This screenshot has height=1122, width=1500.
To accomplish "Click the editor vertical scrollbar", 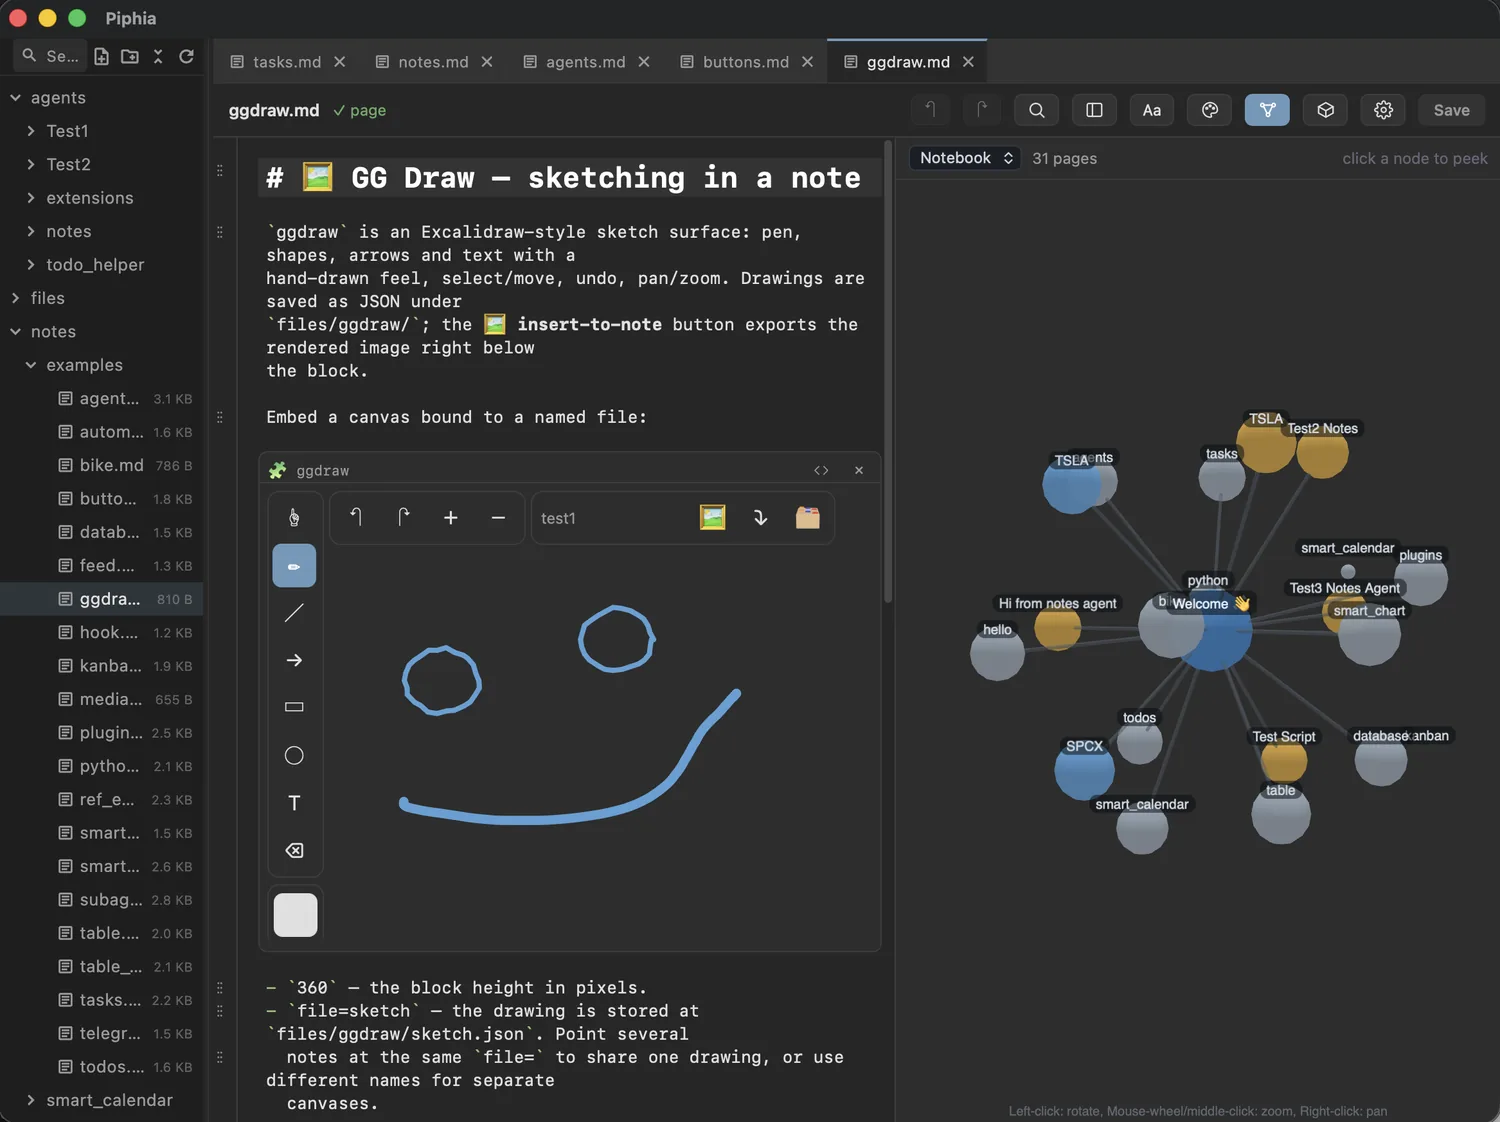I will [x=888, y=372].
